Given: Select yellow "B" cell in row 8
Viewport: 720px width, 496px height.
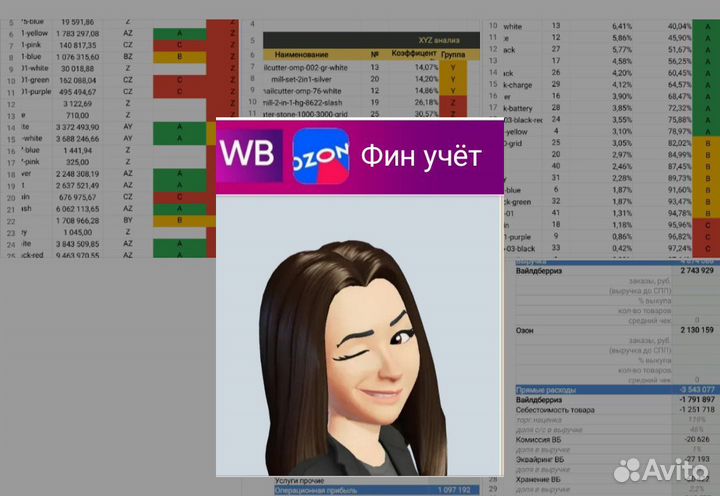Looking at the screenshot, I should point(180,57).
